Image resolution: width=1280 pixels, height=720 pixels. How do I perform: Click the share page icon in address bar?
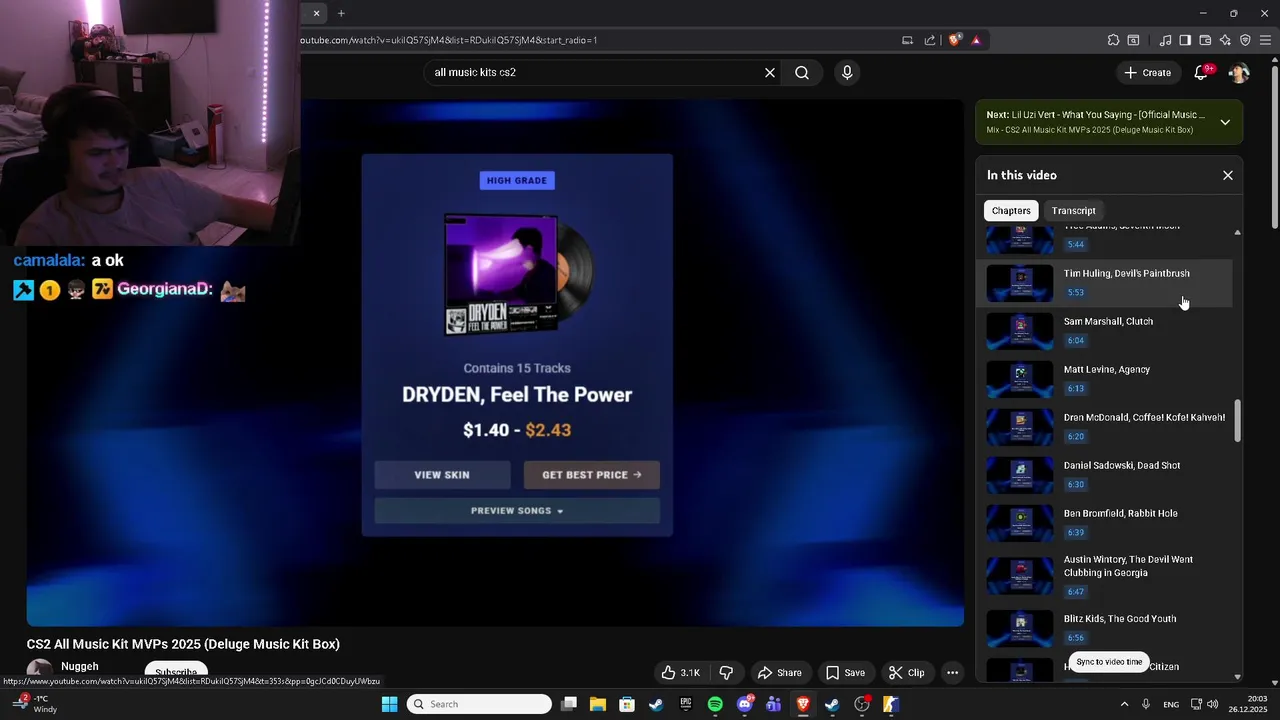pos(930,40)
